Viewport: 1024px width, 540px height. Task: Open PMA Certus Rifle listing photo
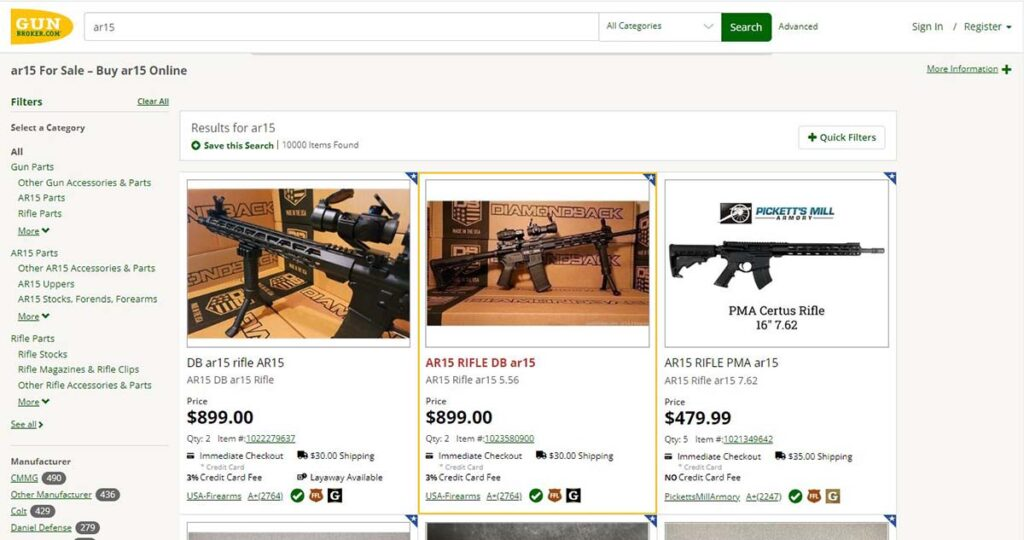click(x=776, y=263)
